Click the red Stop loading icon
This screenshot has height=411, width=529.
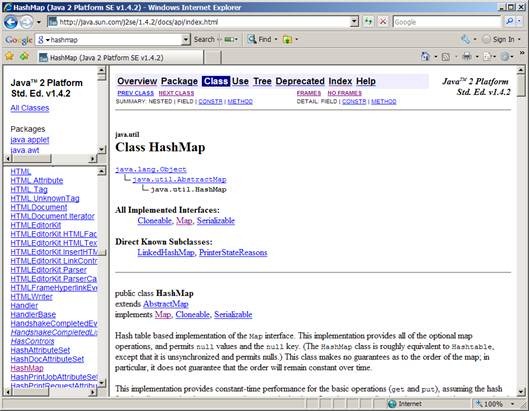click(x=383, y=22)
